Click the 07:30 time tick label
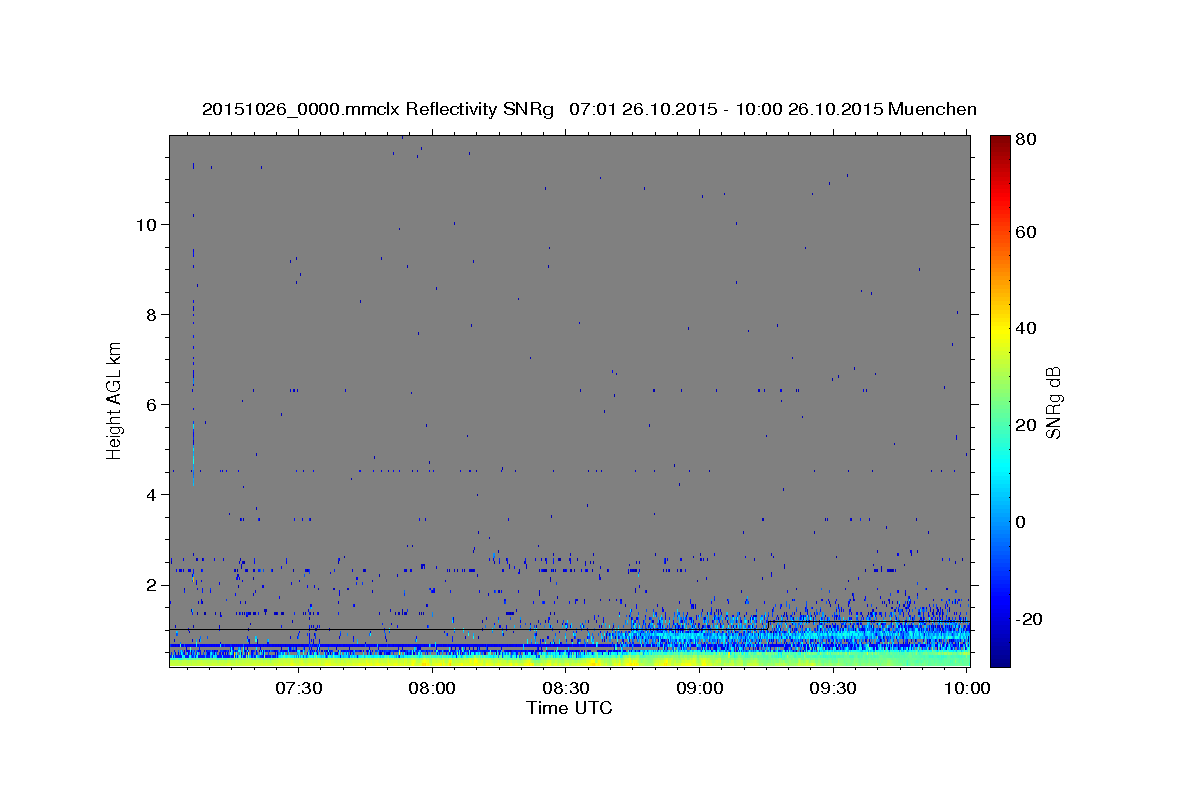The height and width of the screenshot is (800, 1200). point(299,689)
